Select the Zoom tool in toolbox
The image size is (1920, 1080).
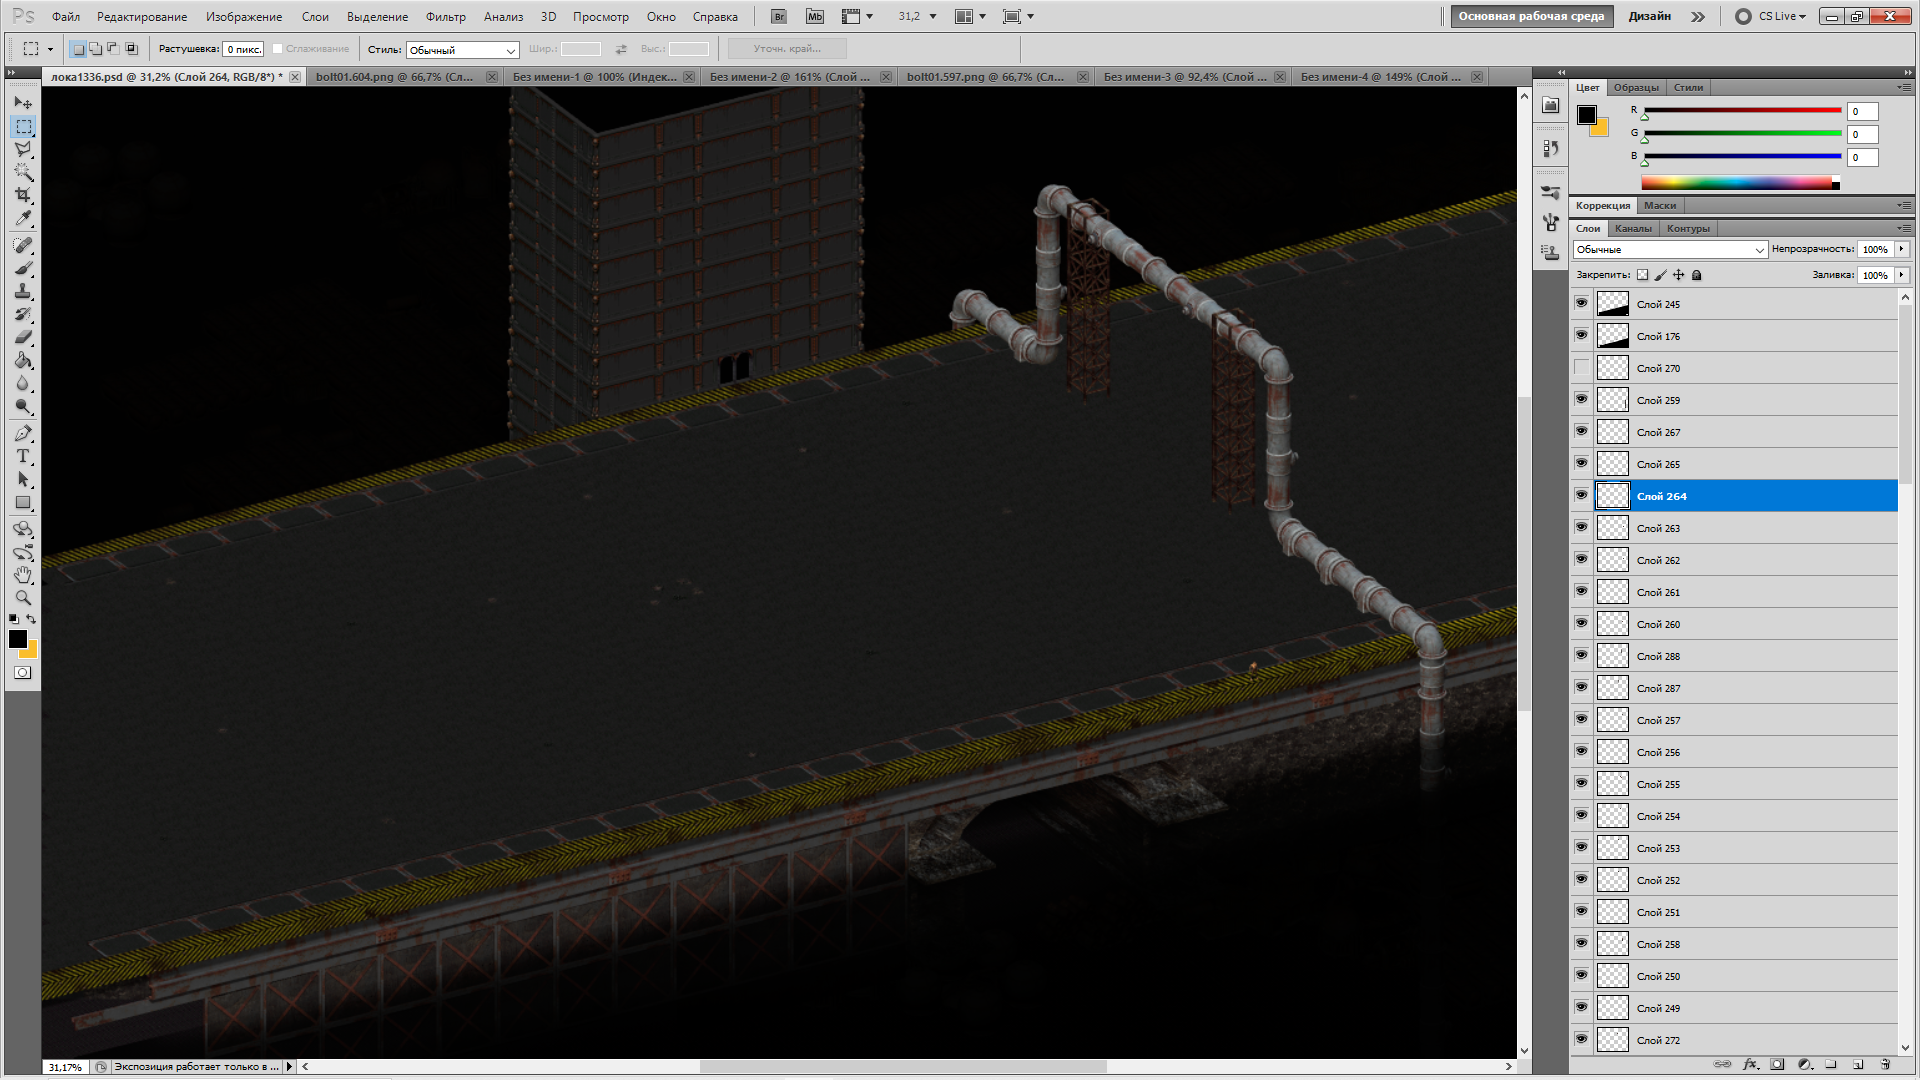pos(23,598)
